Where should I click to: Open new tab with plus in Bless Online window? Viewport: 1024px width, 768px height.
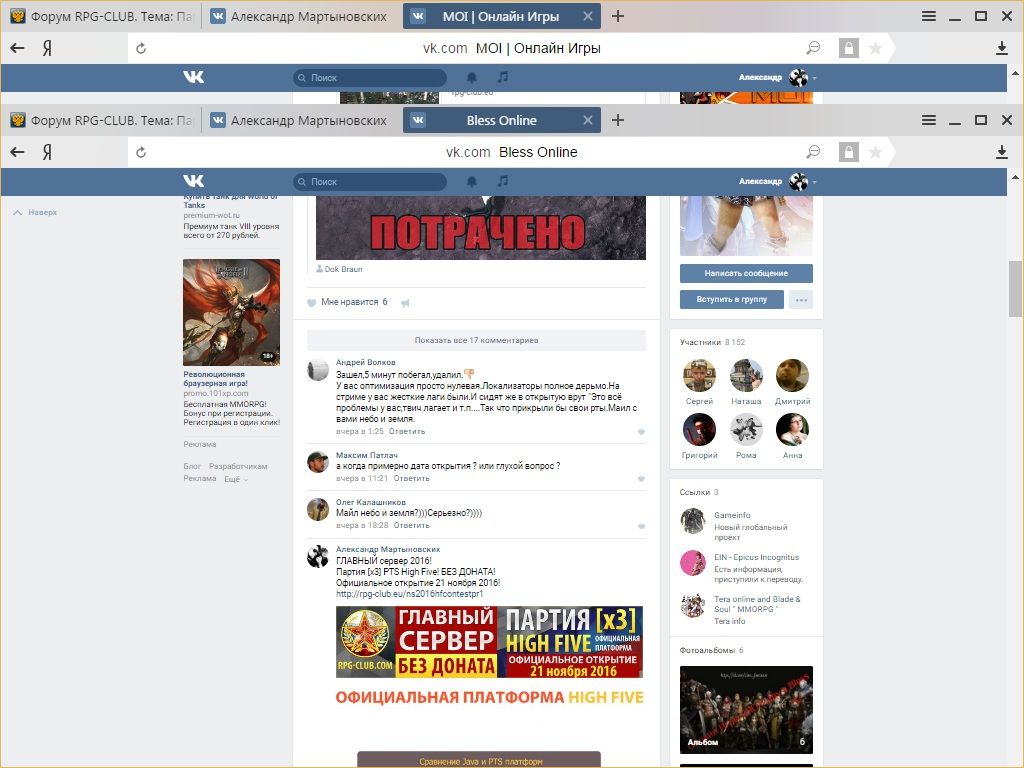[x=618, y=120]
